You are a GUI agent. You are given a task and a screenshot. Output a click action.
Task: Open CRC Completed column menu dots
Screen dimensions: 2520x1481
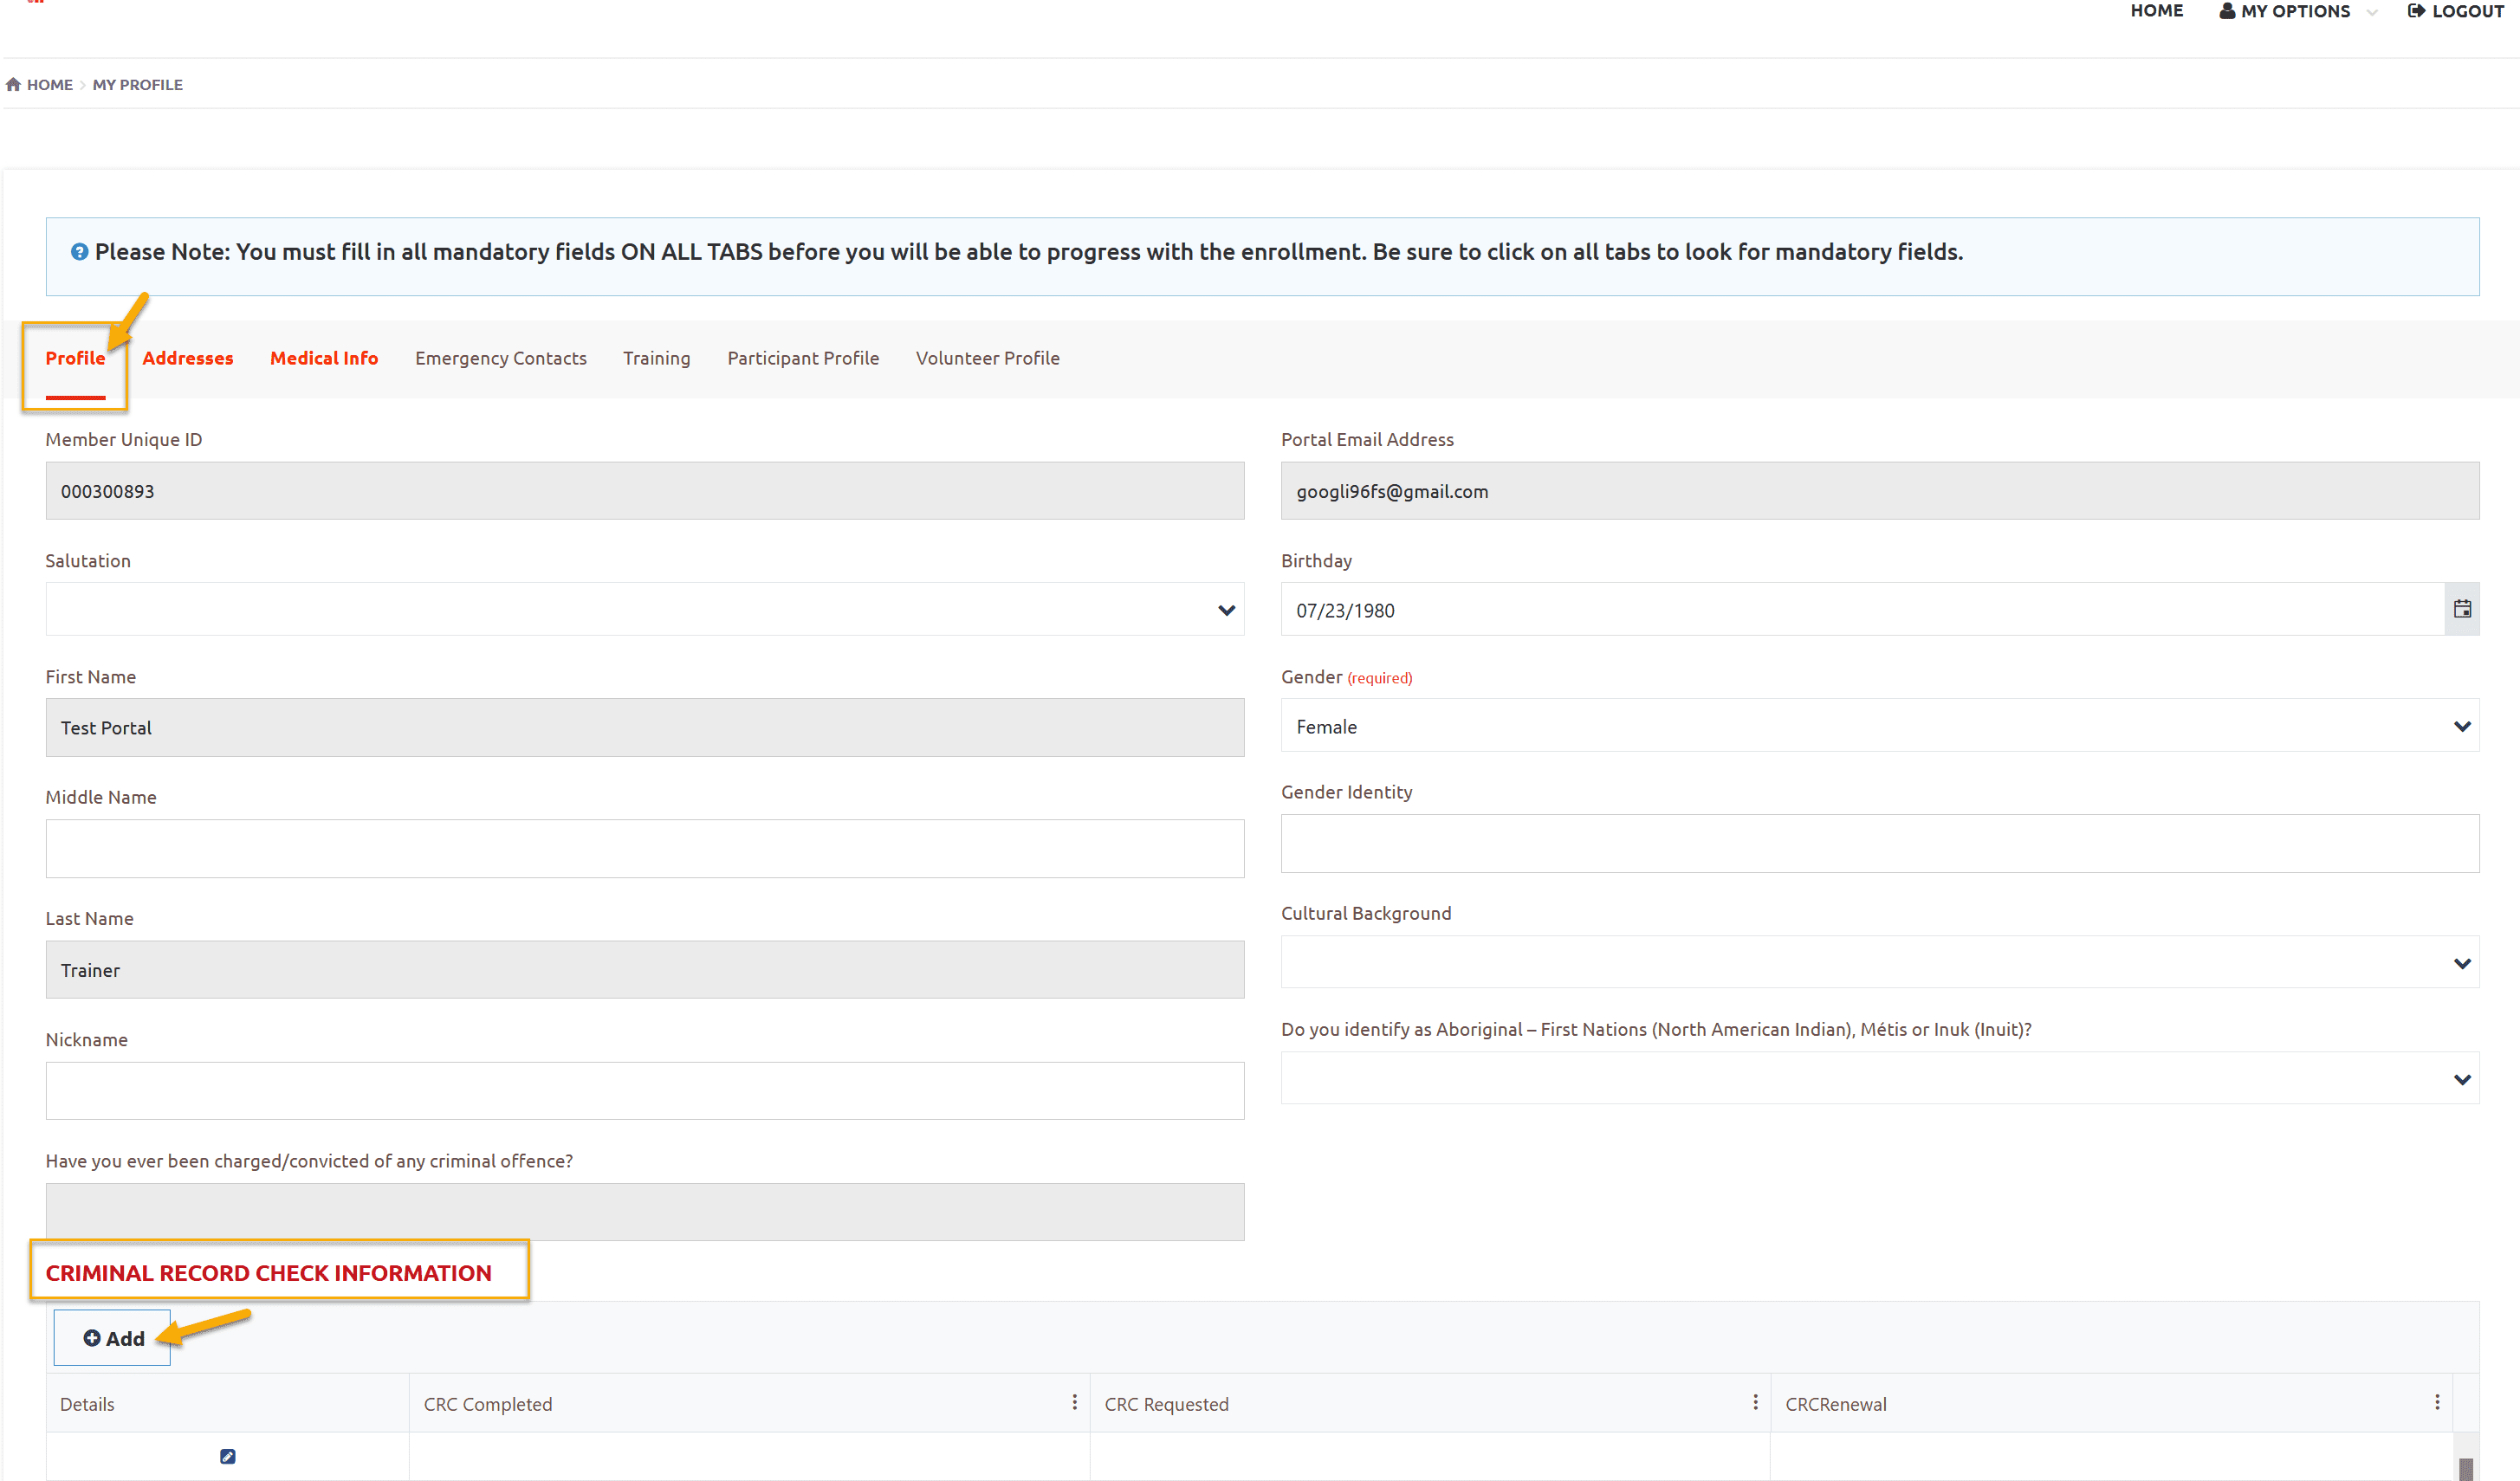[1075, 1403]
